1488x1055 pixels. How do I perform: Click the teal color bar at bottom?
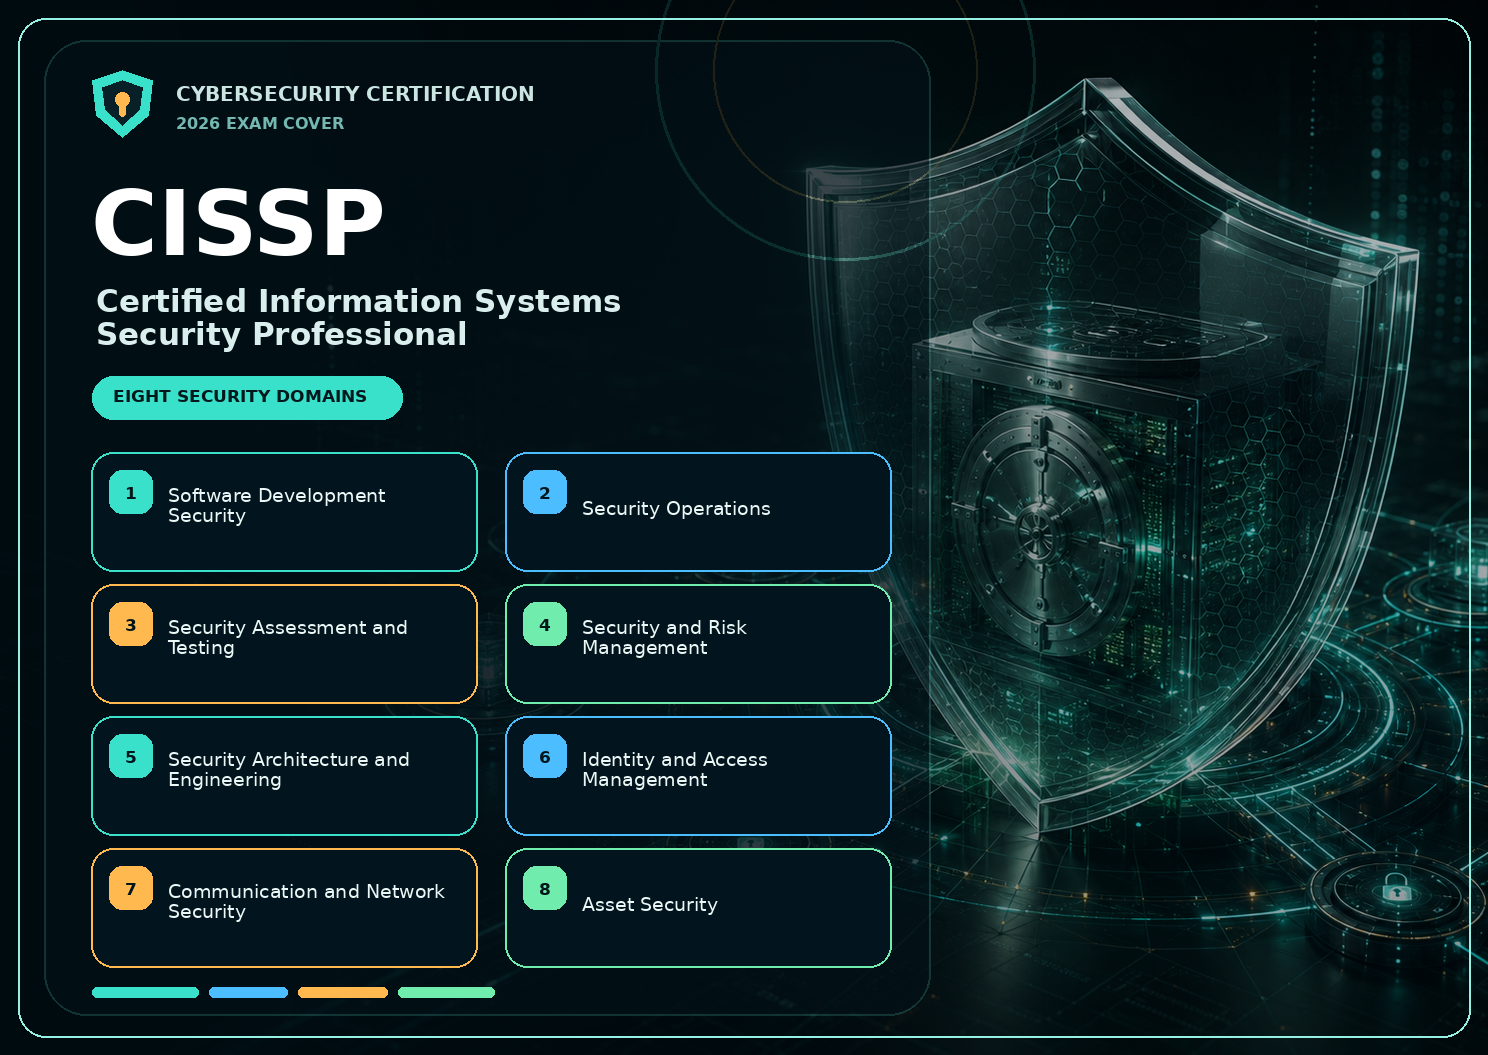146,993
